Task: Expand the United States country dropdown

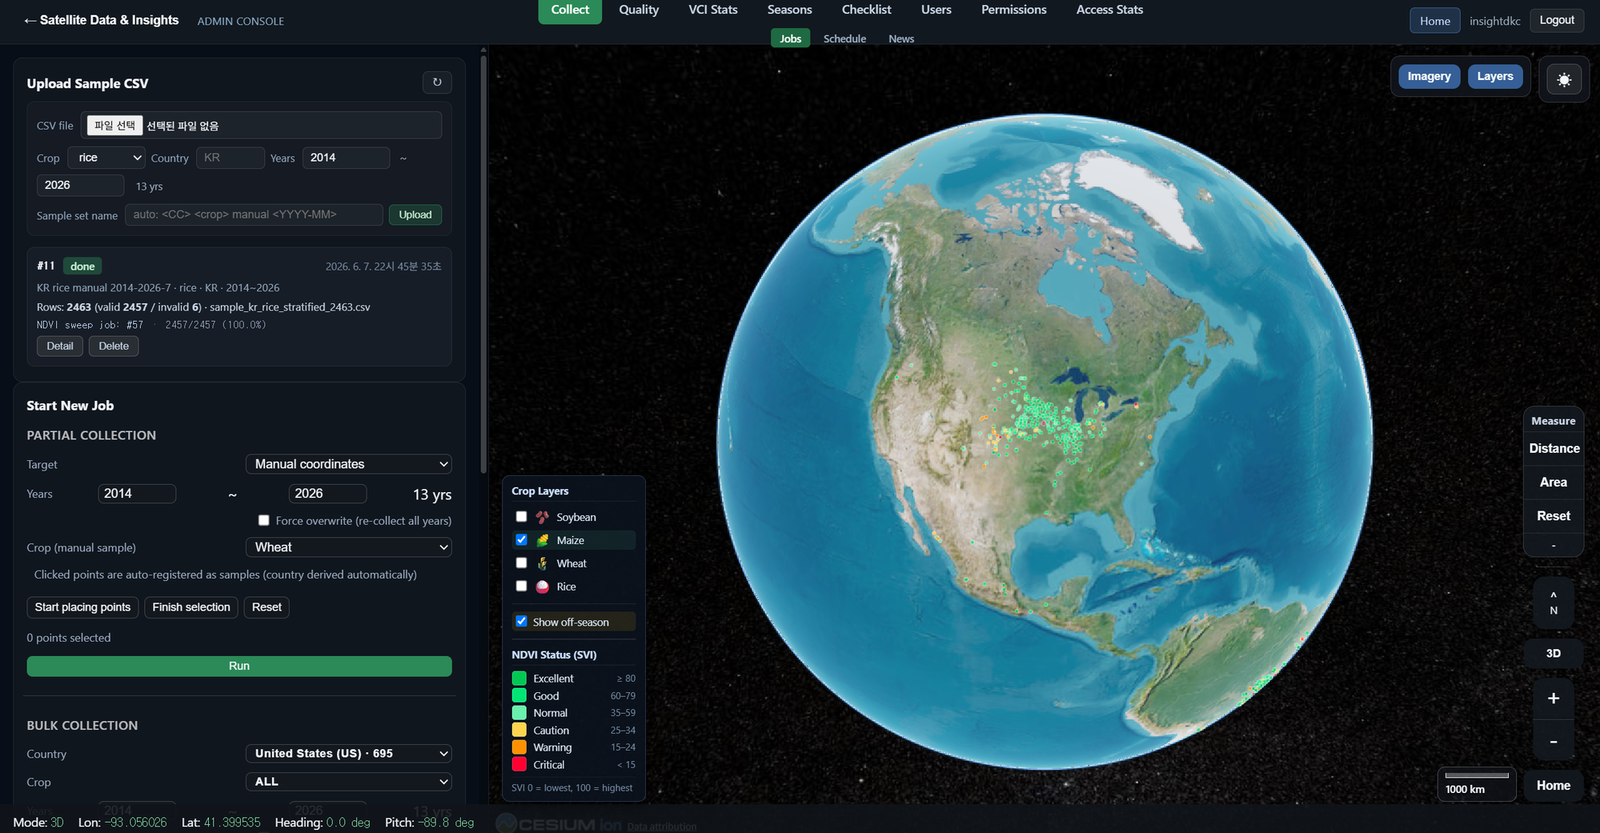Action: click(349, 753)
